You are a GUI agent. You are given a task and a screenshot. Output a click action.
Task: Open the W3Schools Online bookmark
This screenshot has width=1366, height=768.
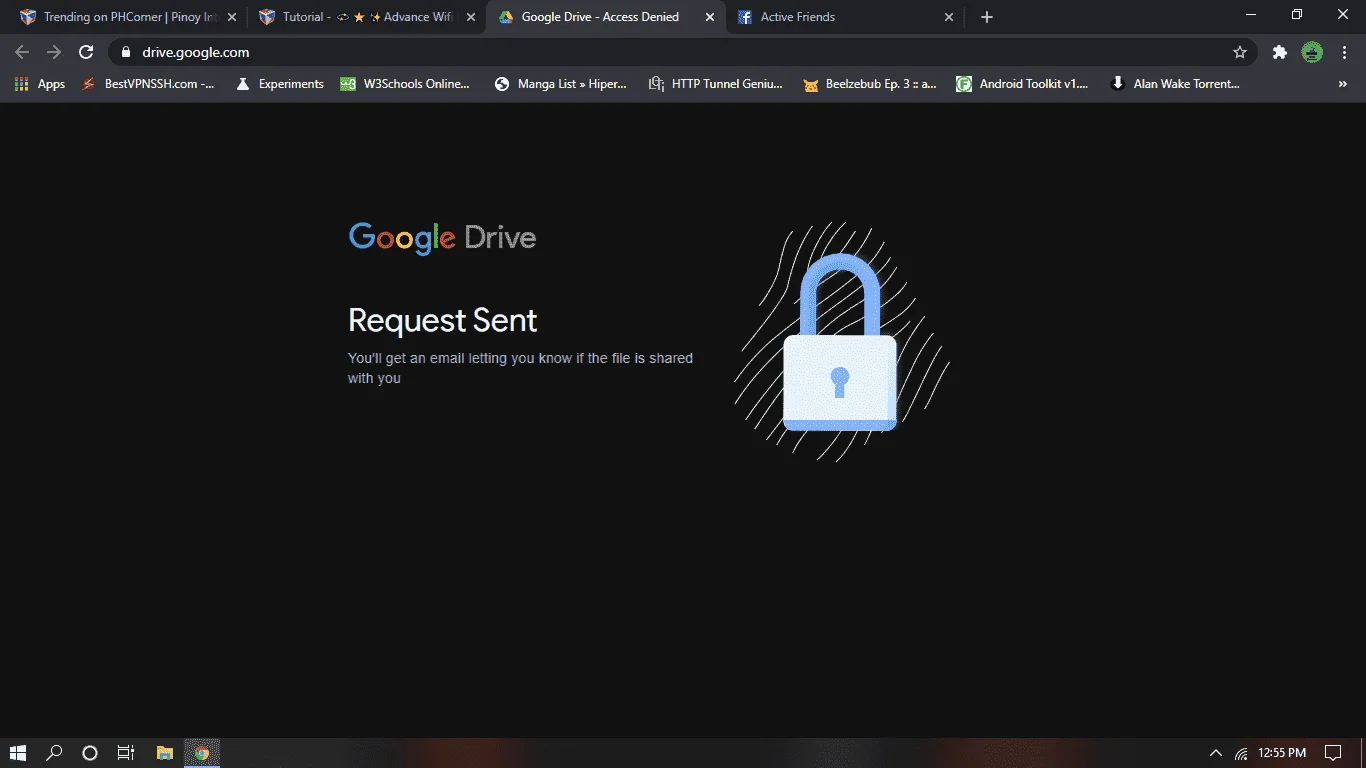[405, 84]
